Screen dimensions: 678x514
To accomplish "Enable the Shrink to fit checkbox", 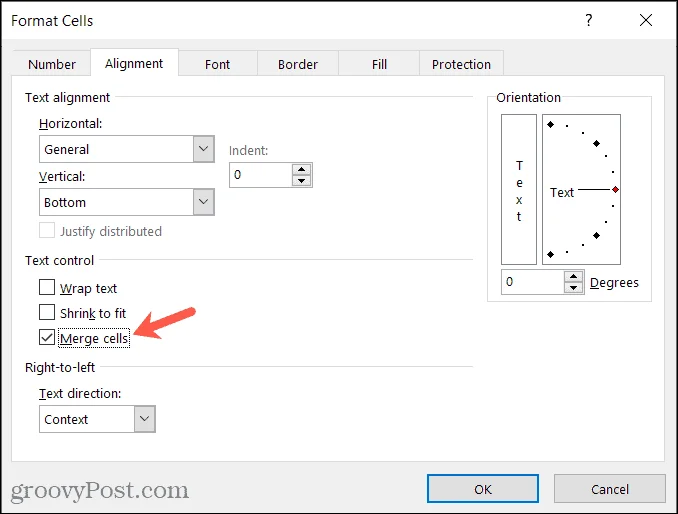I will click(x=47, y=312).
